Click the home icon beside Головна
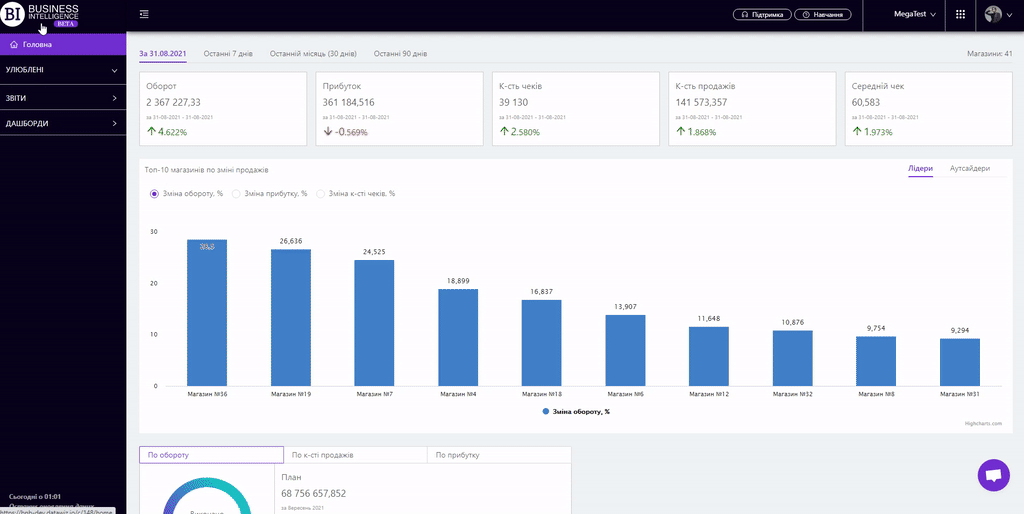Screen dimensions: 1024x516 coord(14,45)
